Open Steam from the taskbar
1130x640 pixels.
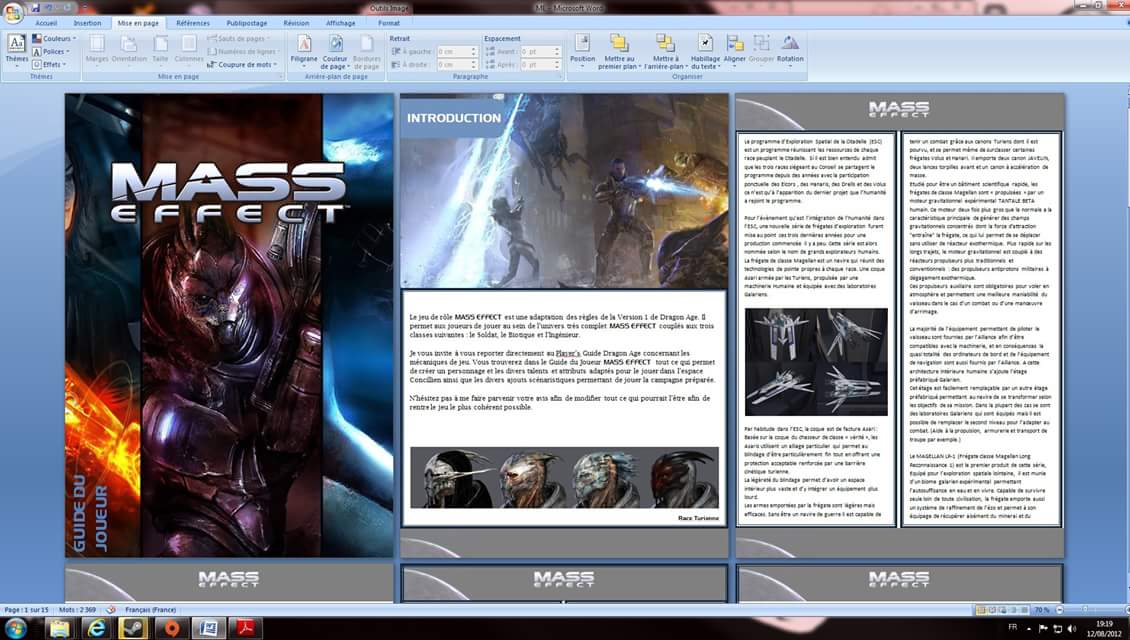coord(134,628)
